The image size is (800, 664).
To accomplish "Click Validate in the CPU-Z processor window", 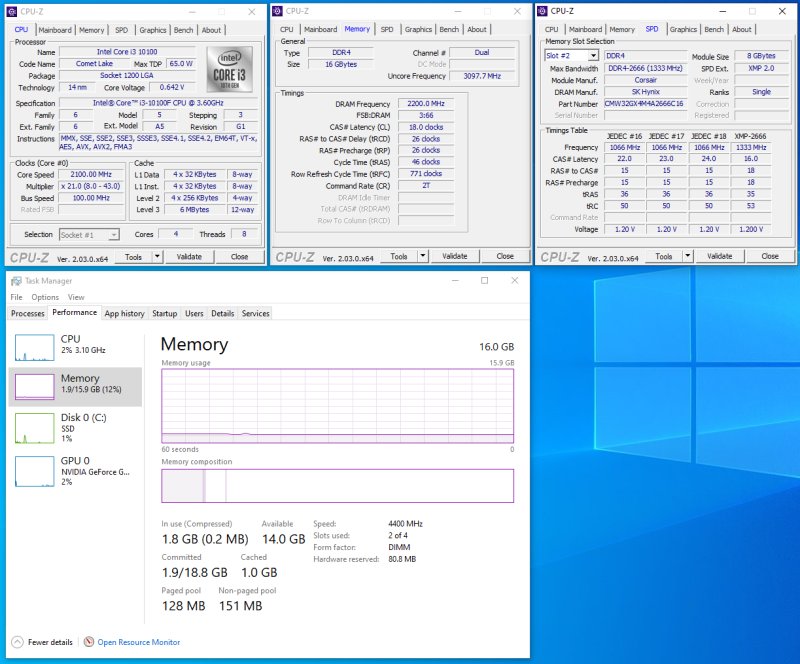I will [189, 256].
